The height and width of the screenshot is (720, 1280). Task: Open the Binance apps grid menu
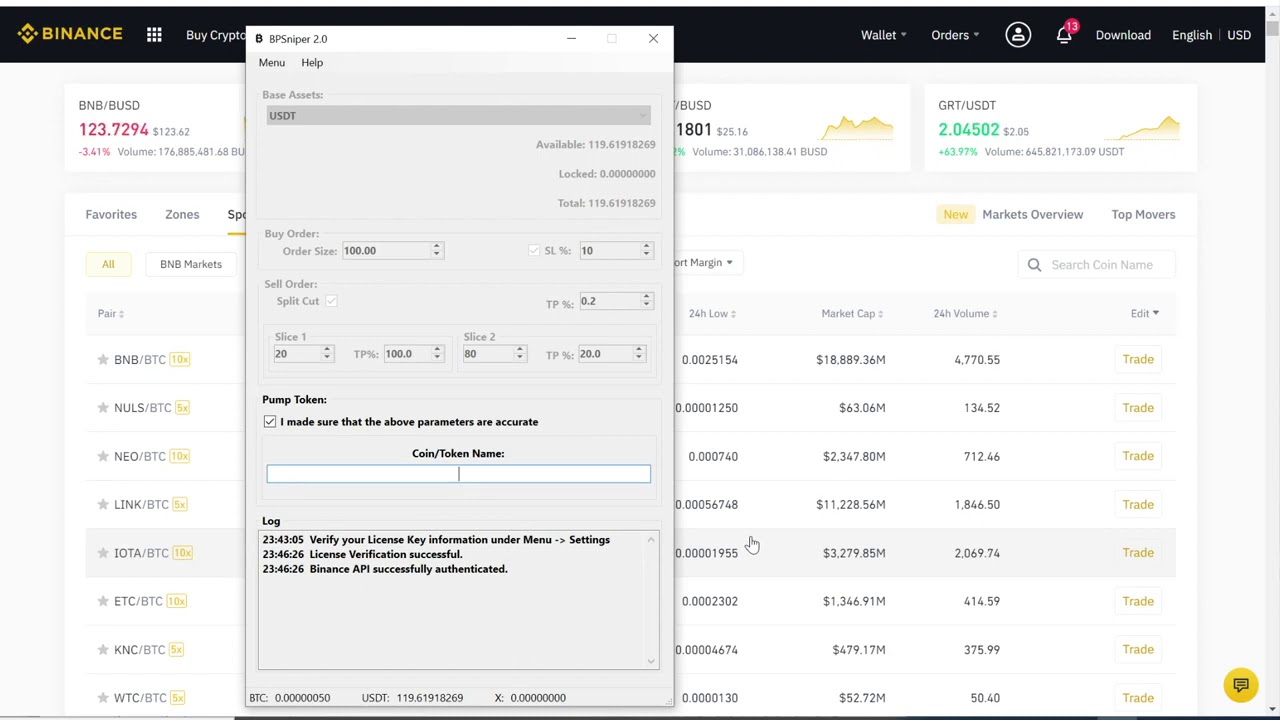coord(154,35)
